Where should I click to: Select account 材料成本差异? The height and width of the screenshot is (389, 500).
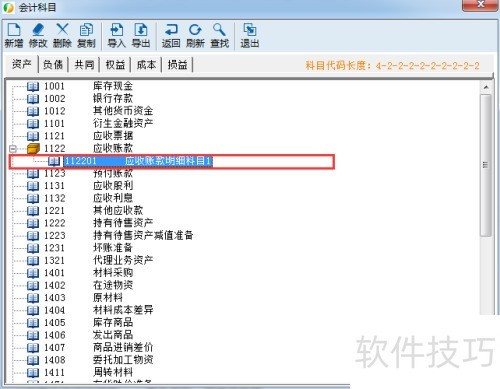[123, 310]
